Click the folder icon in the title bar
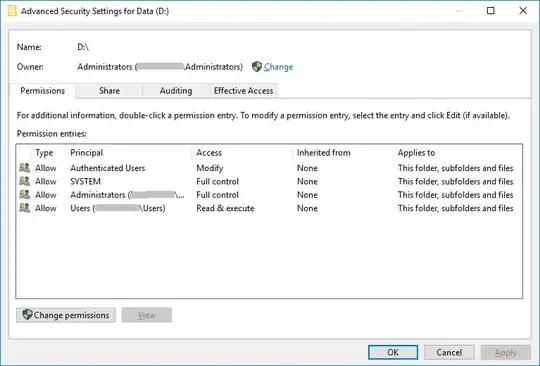Image resolution: width=540 pixels, height=366 pixels. tap(12, 11)
